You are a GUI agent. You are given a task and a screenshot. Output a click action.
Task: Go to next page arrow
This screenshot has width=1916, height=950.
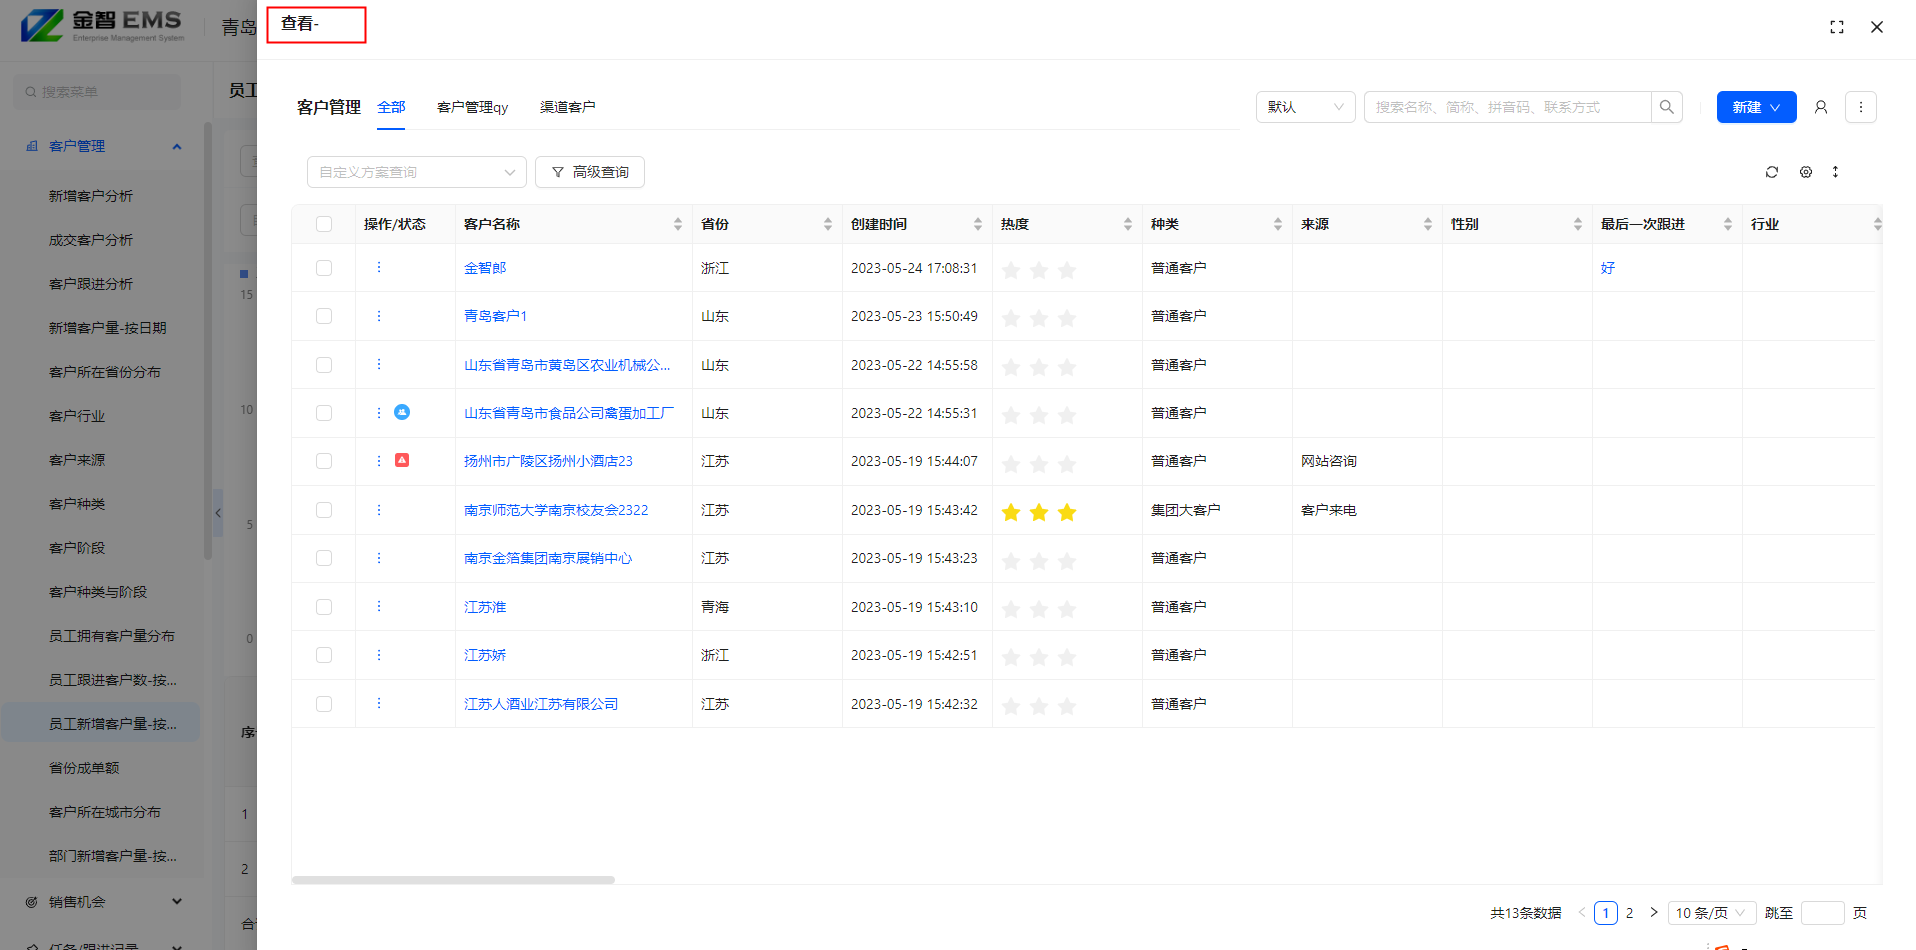point(1654,912)
